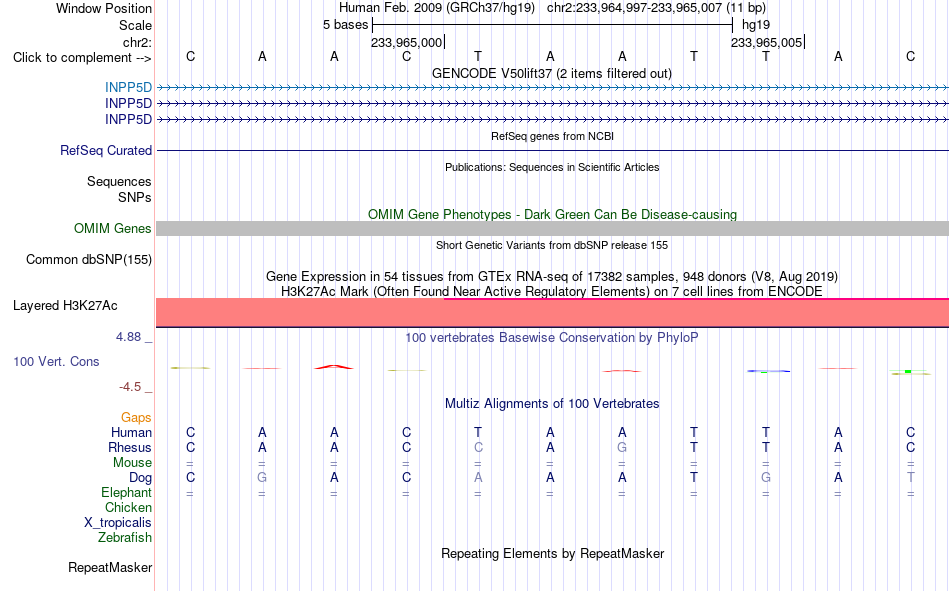This screenshot has height=591, width=950.
Task: Click the -4.5 PhyloP lower scale value
Action: (130, 387)
